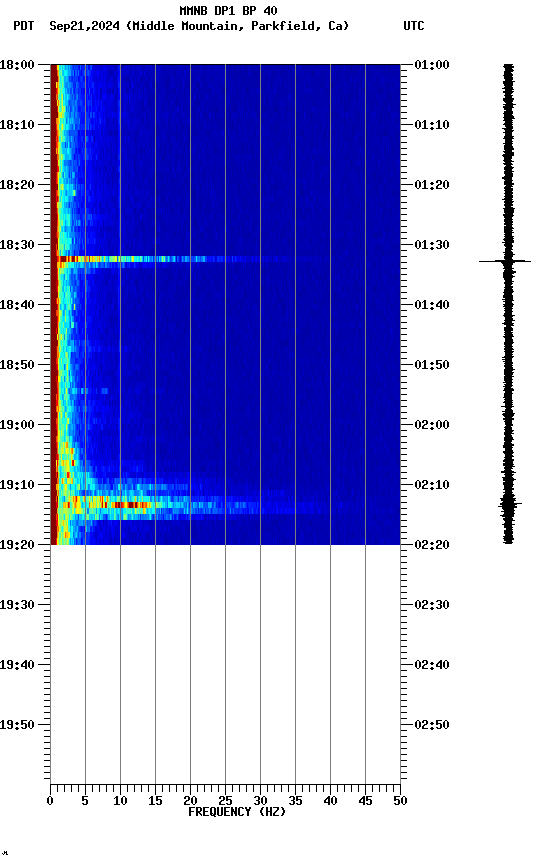Click the '01:40' UTC time label
The width and height of the screenshot is (552, 864).
432,305
